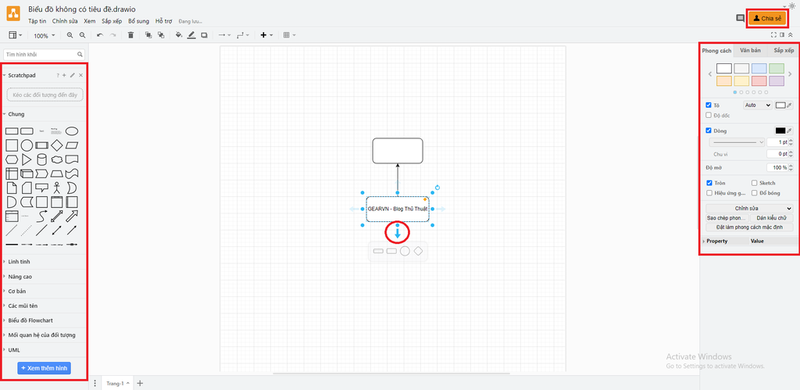The width and height of the screenshot is (800, 390).
Task: Open the view layout dropdown in toolbar
Action: coord(16,35)
